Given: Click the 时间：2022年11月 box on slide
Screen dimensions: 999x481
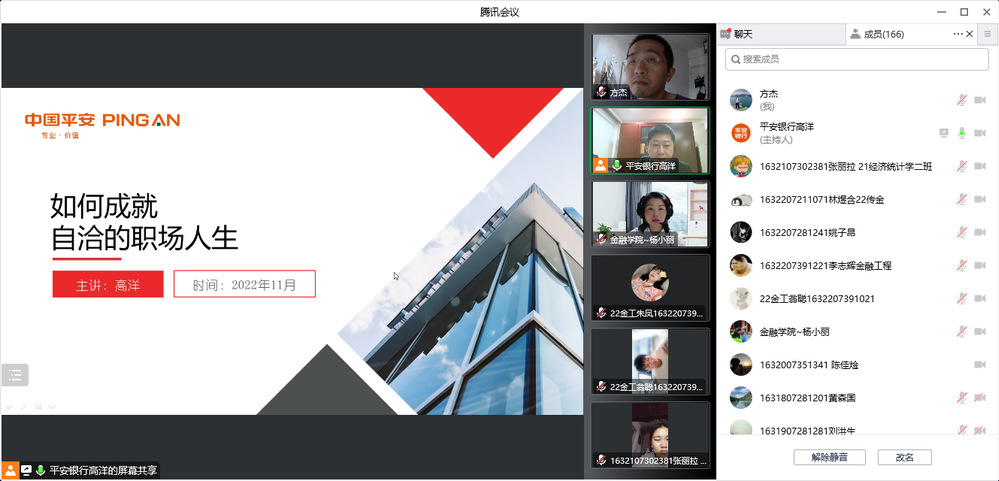Looking at the screenshot, I should pyautogui.click(x=245, y=284).
